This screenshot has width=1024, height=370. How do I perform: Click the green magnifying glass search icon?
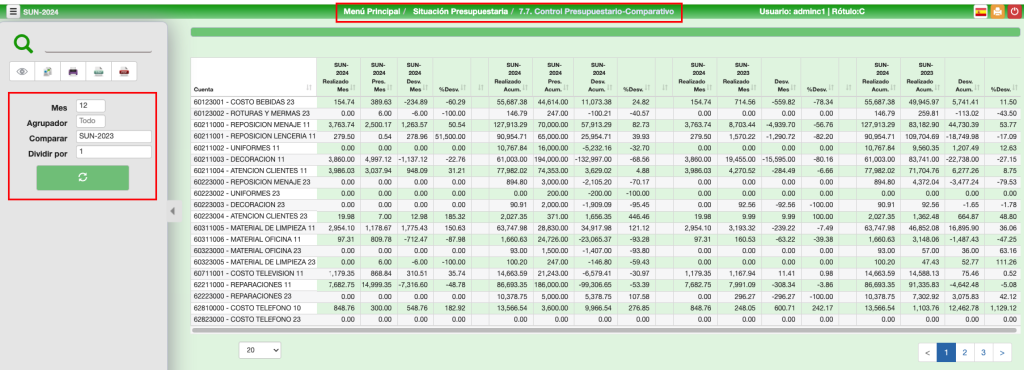(x=23, y=44)
